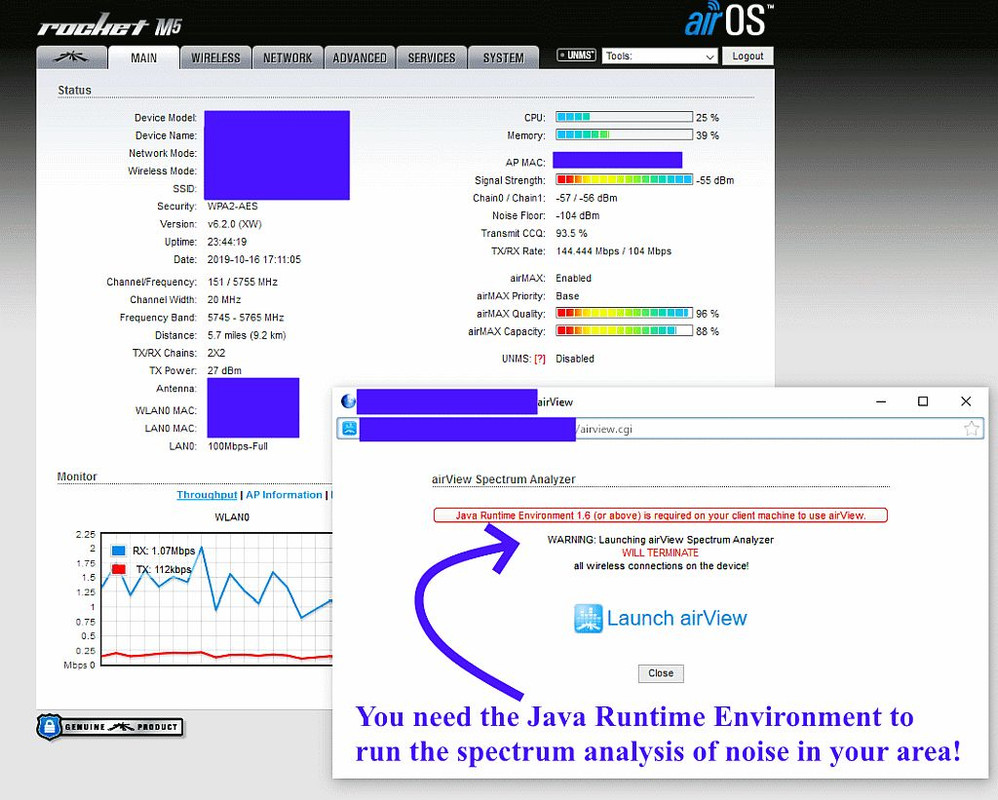The height and width of the screenshot is (800, 998).
Task: Click the airMAX 'Enabled' value
Action: [573, 278]
